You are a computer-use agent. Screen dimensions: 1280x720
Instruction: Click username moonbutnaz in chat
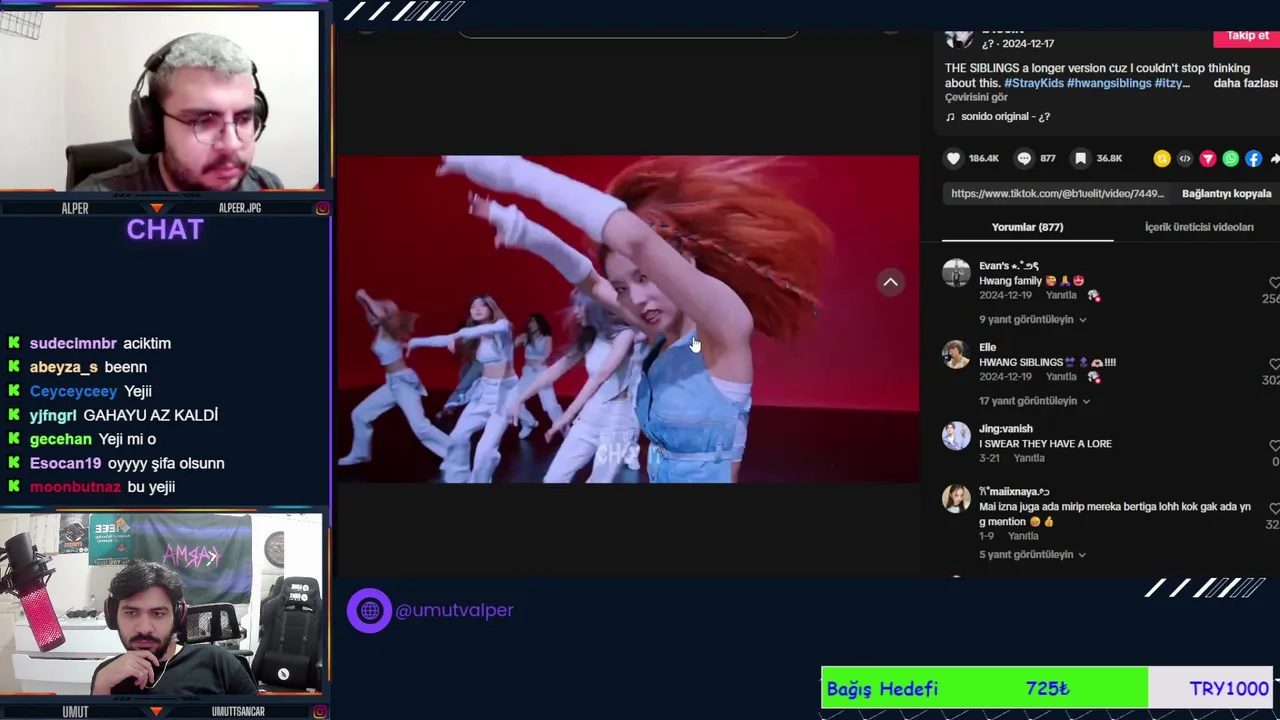click(75, 487)
